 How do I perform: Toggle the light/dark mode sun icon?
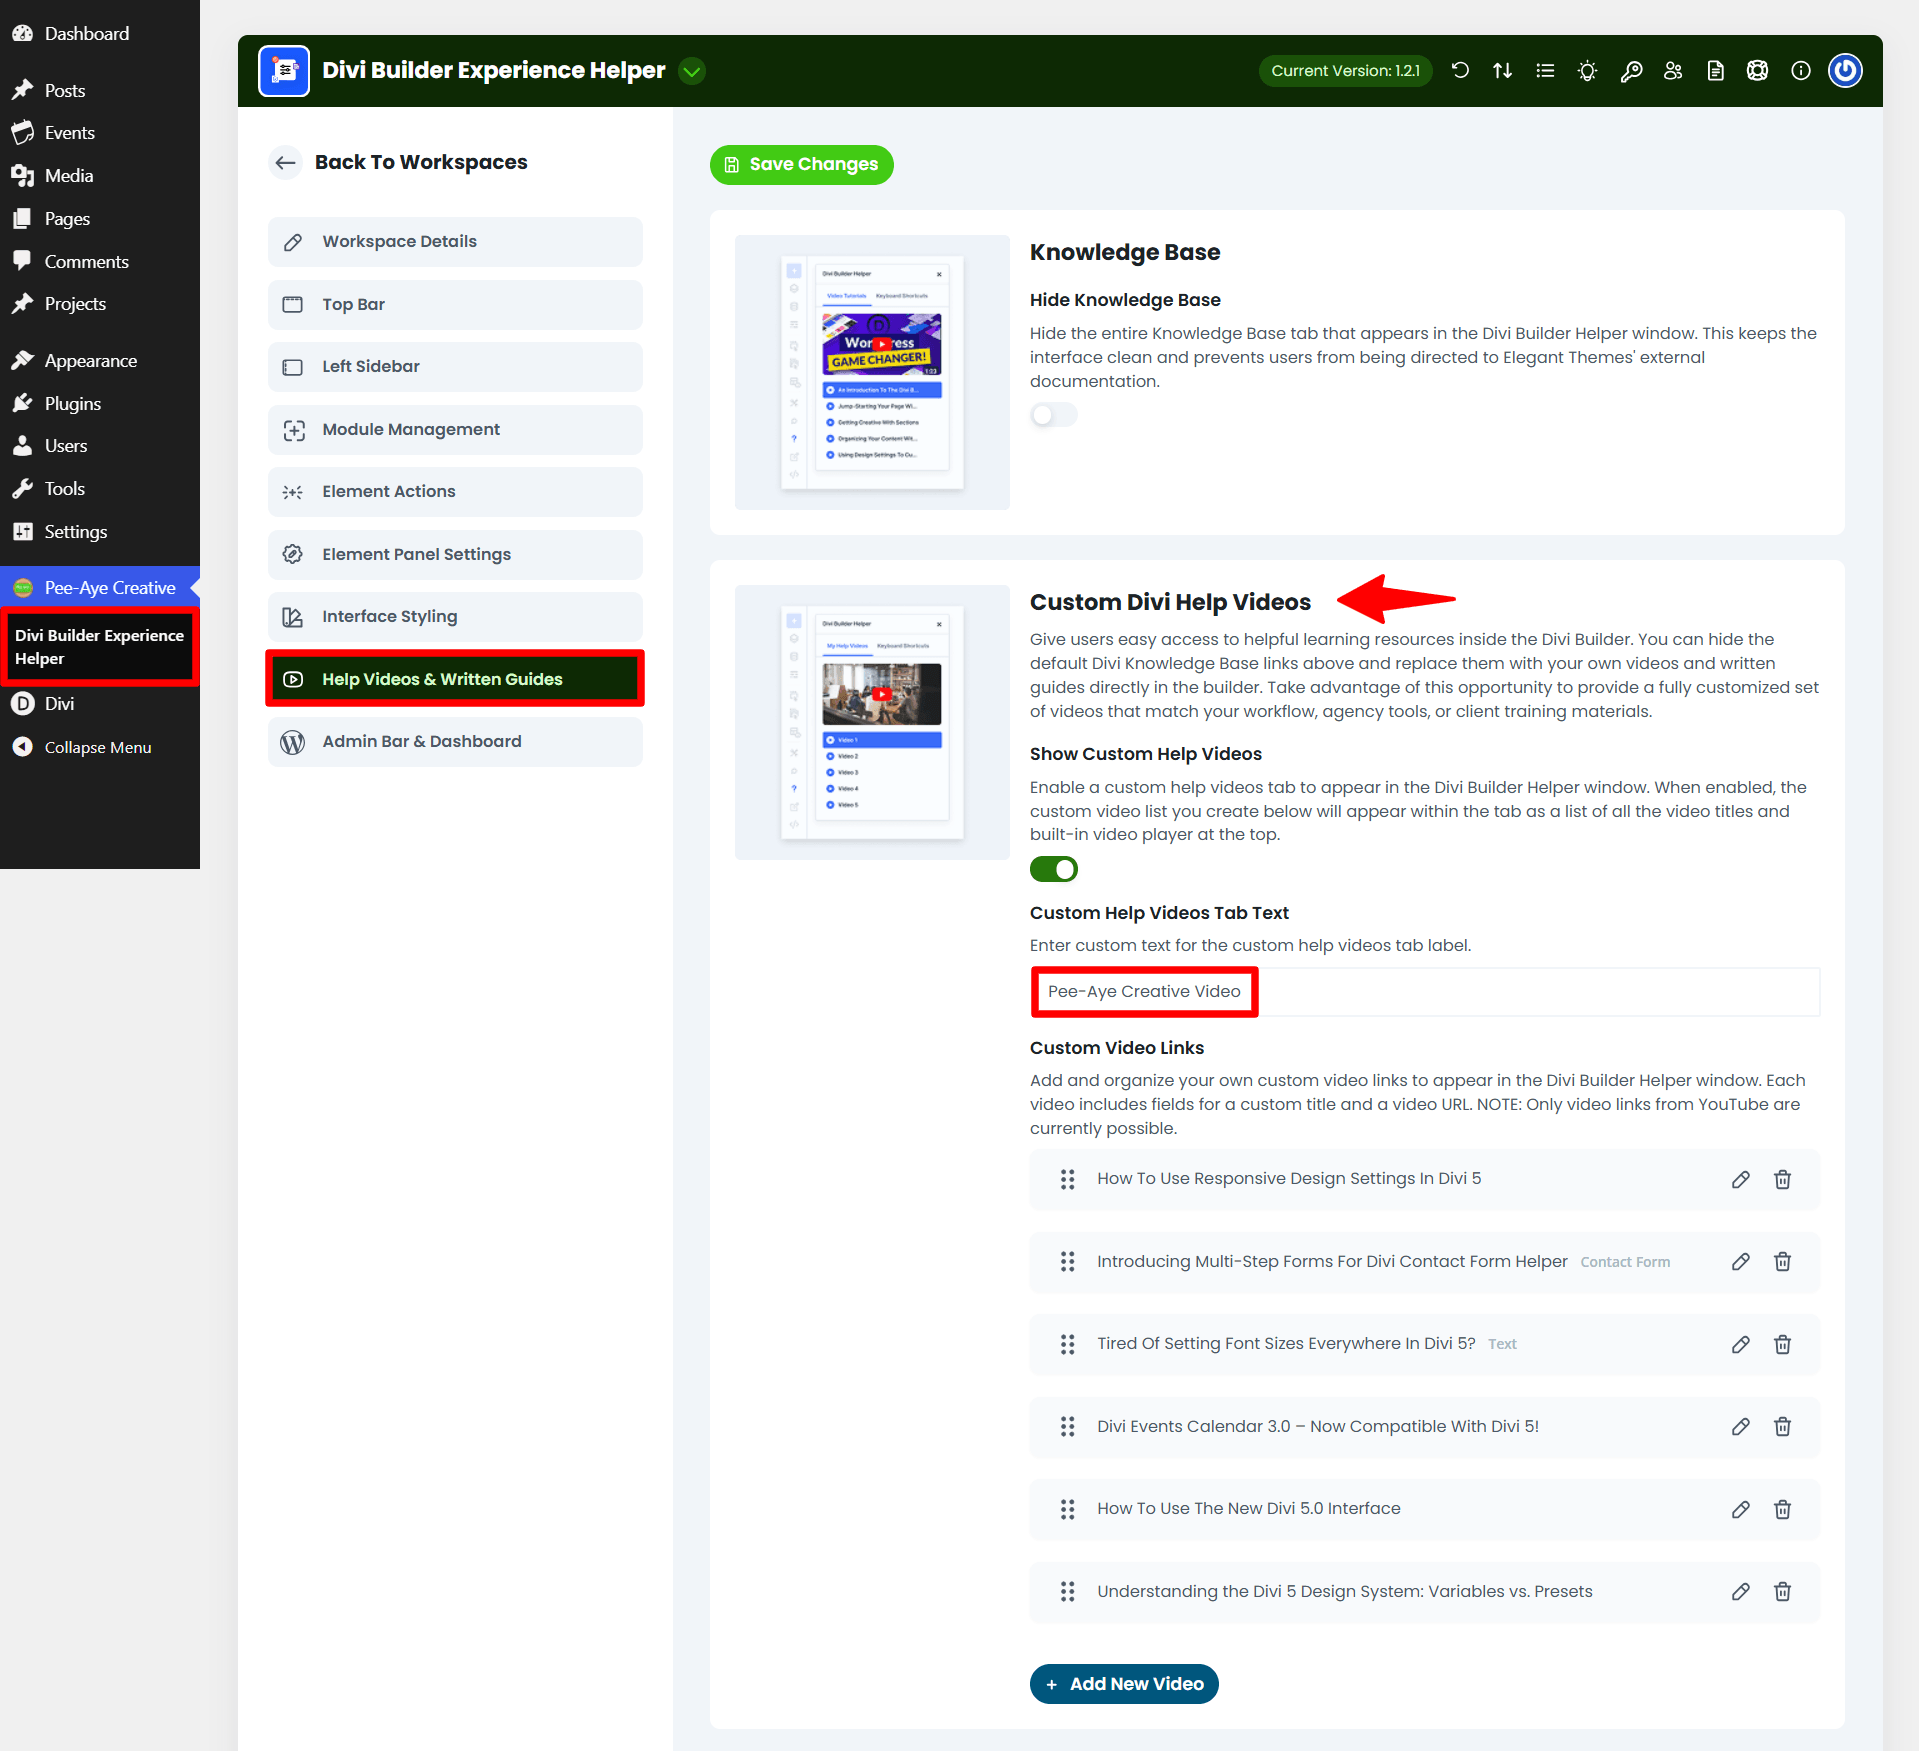[x=1587, y=70]
